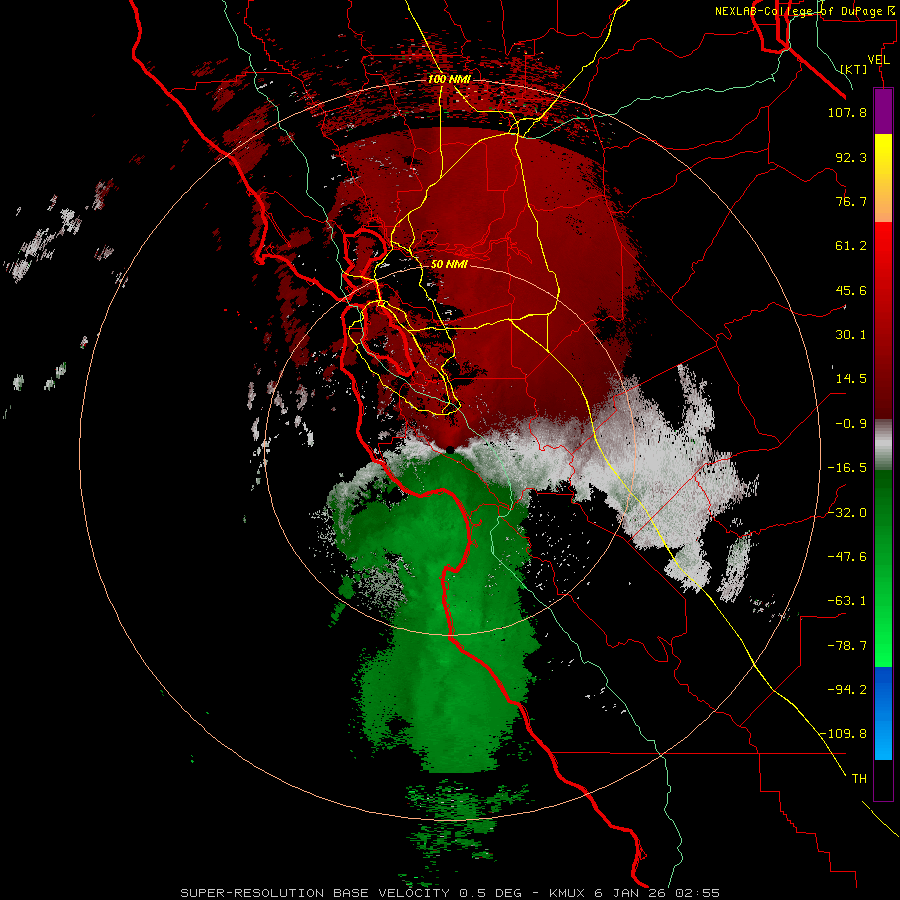Click the [KT] units label
The height and width of the screenshot is (900, 900).
854,69
